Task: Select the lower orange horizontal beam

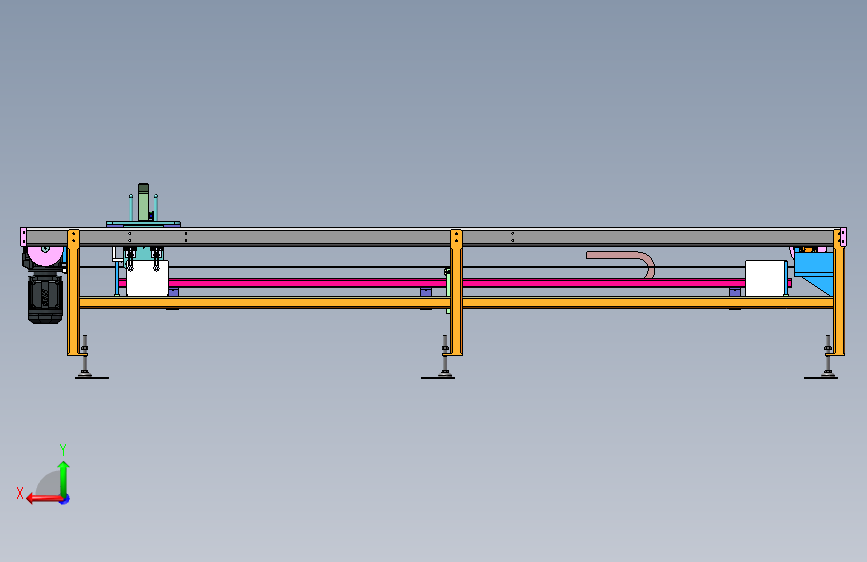Action: pos(456,303)
